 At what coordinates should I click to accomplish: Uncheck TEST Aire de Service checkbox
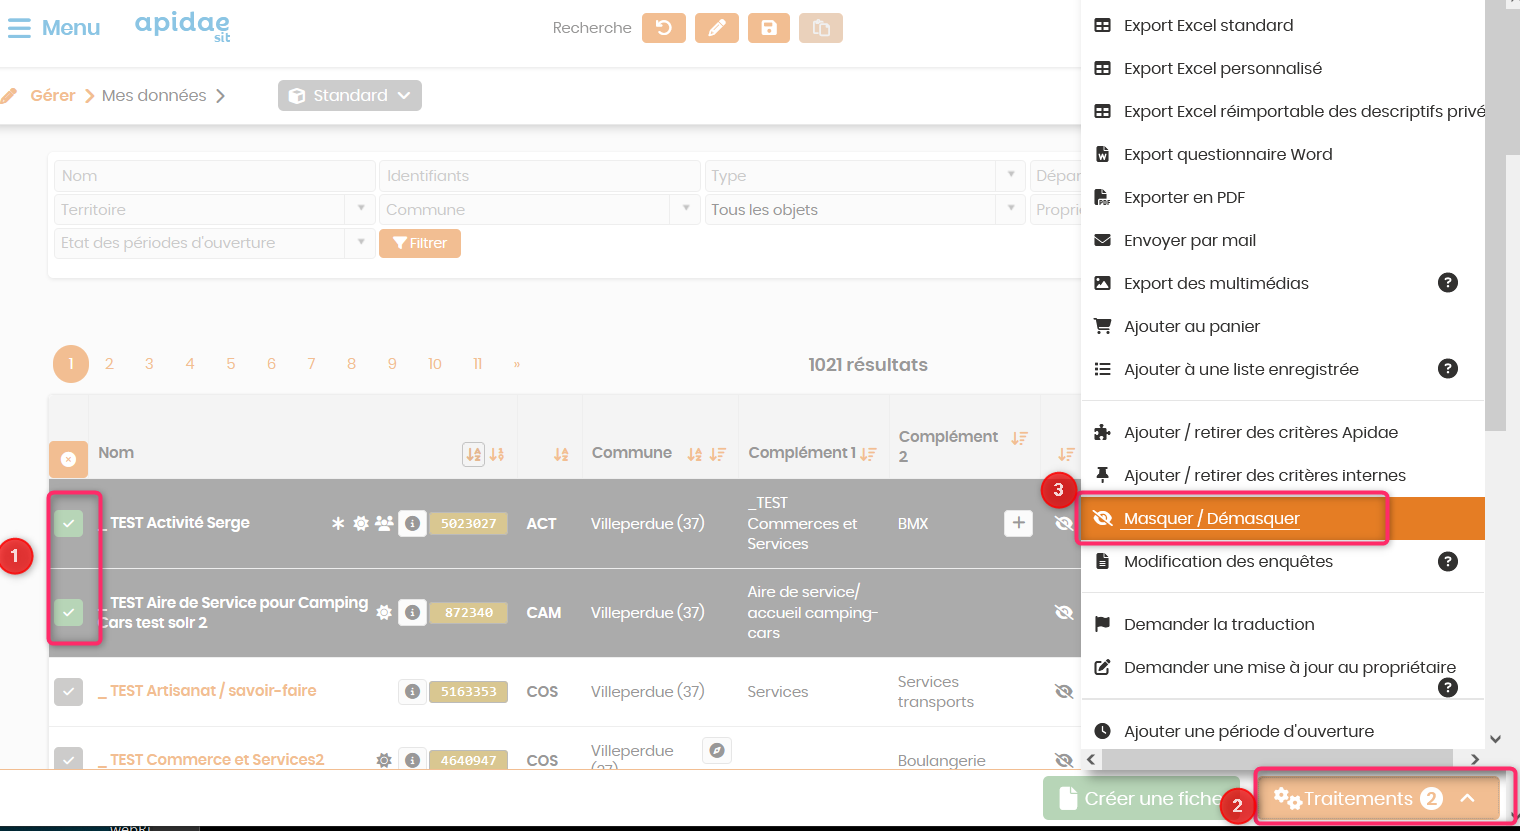point(68,612)
